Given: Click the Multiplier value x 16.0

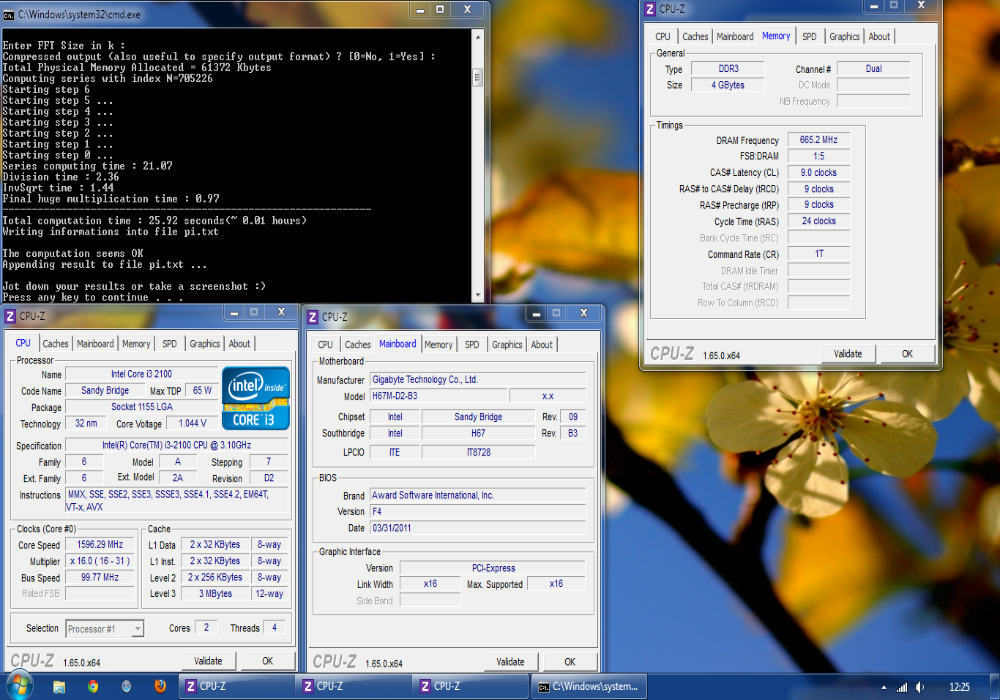Looking at the screenshot, I should (x=100, y=561).
